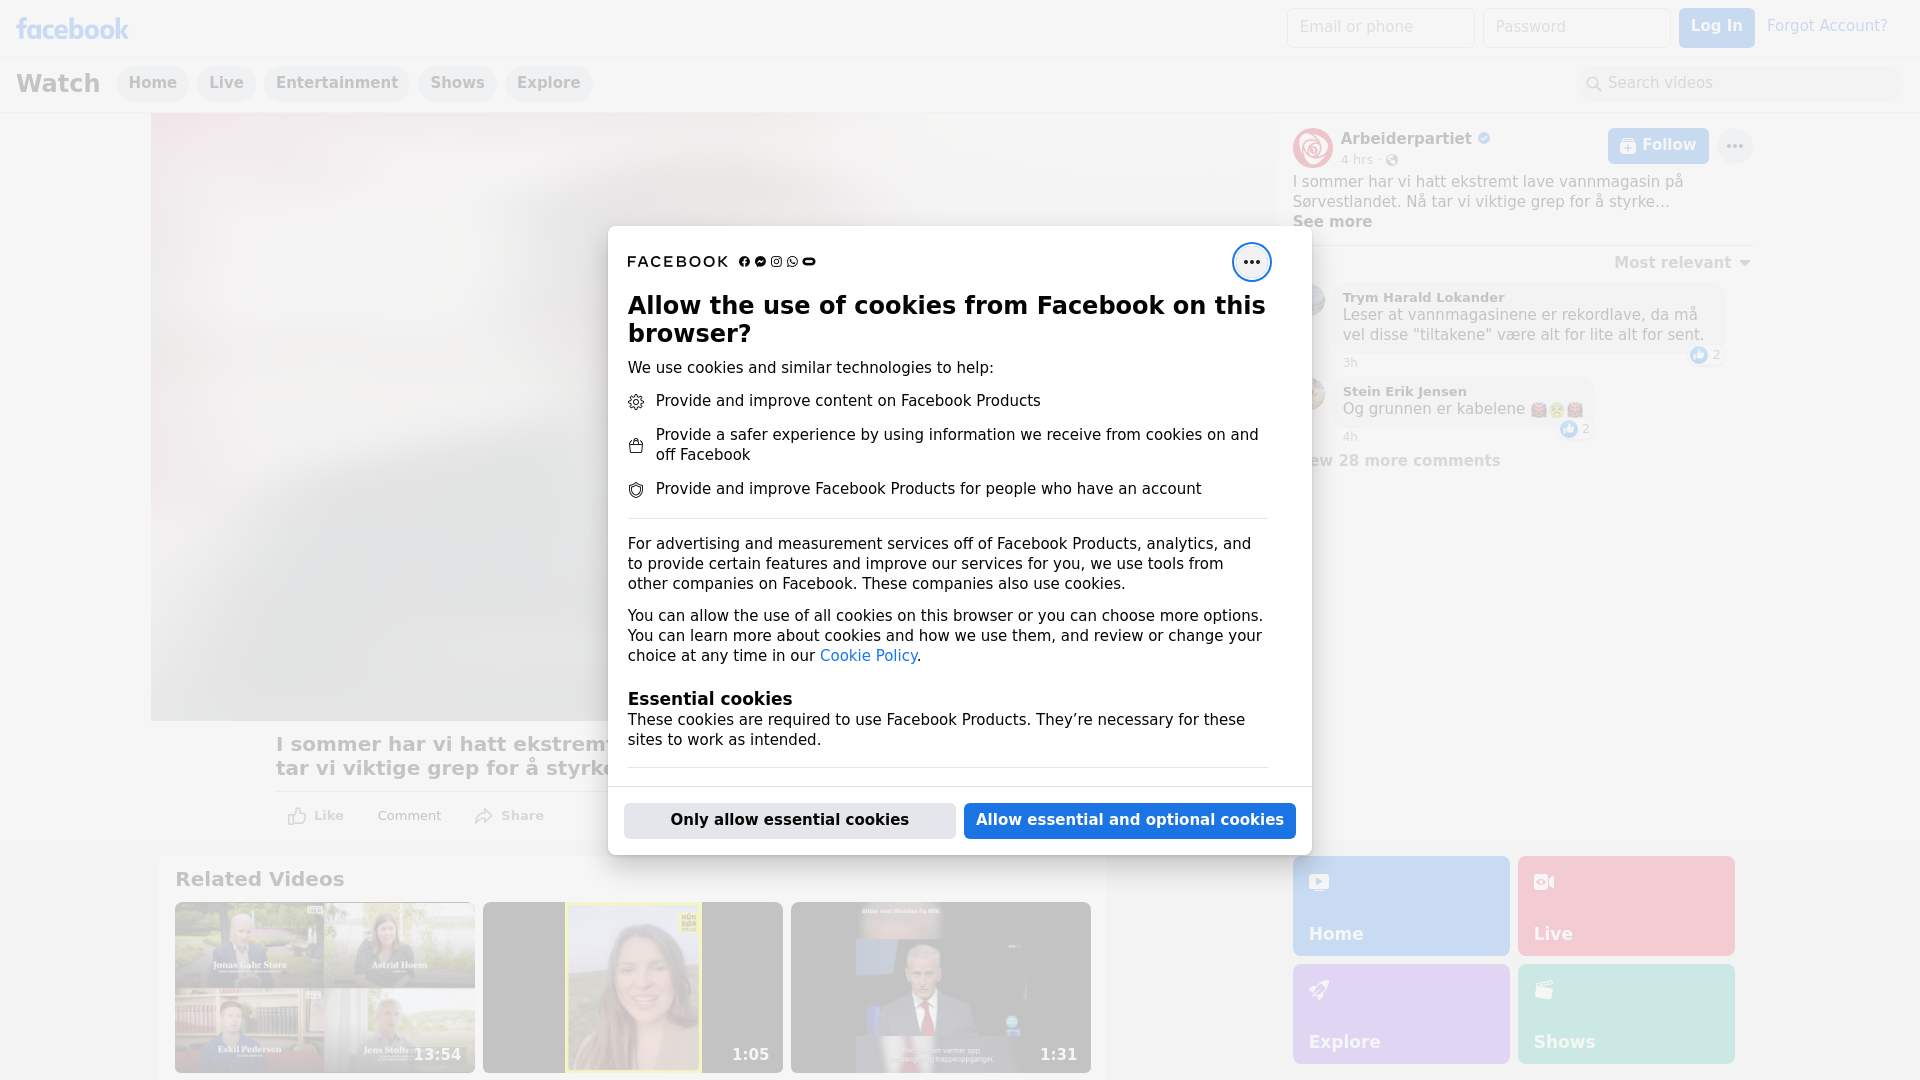This screenshot has width=1920, height=1080.
Task: Open post options menu next to Follow
Action: tap(1734, 146)
